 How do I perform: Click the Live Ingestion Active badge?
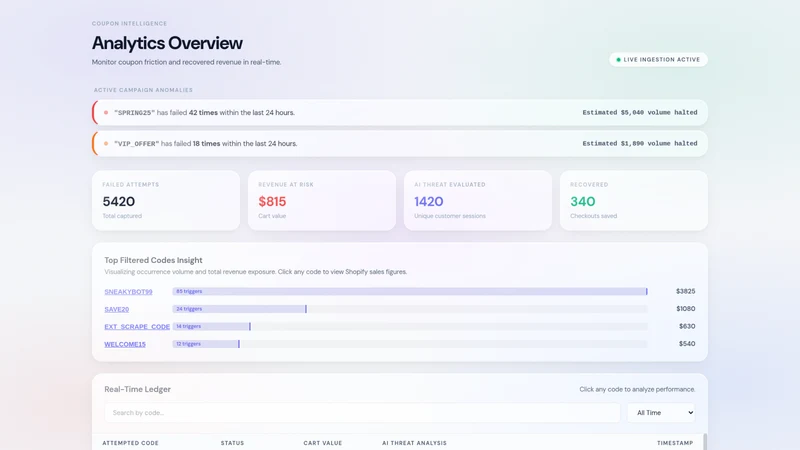(658, 60)
